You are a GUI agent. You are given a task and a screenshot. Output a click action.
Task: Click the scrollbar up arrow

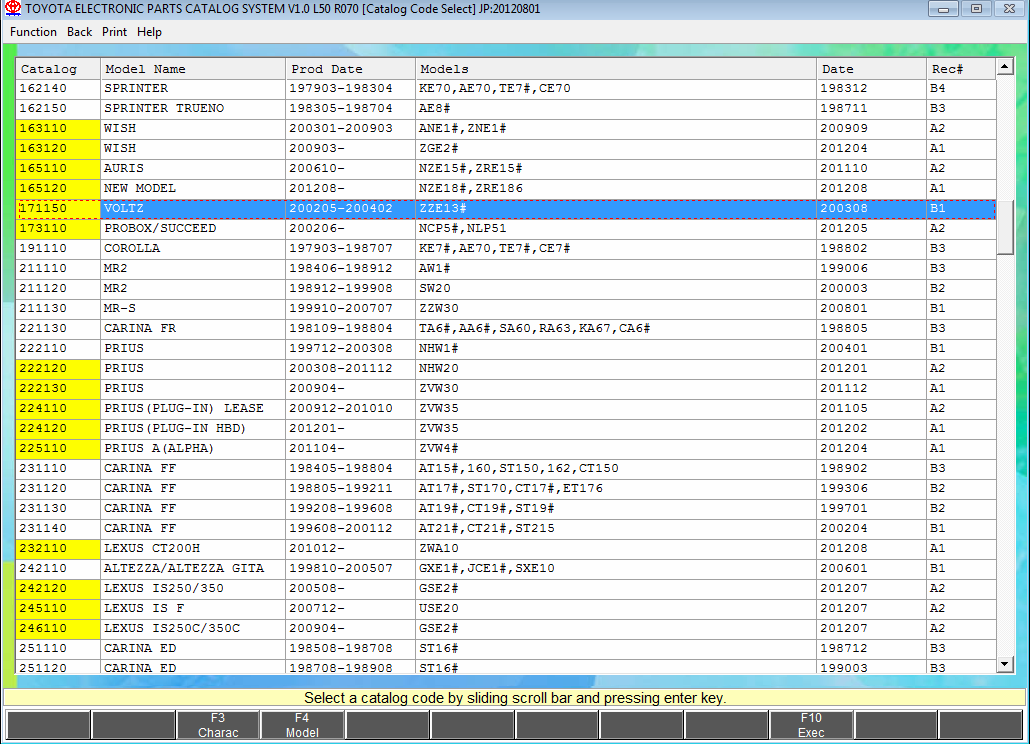1004,66
